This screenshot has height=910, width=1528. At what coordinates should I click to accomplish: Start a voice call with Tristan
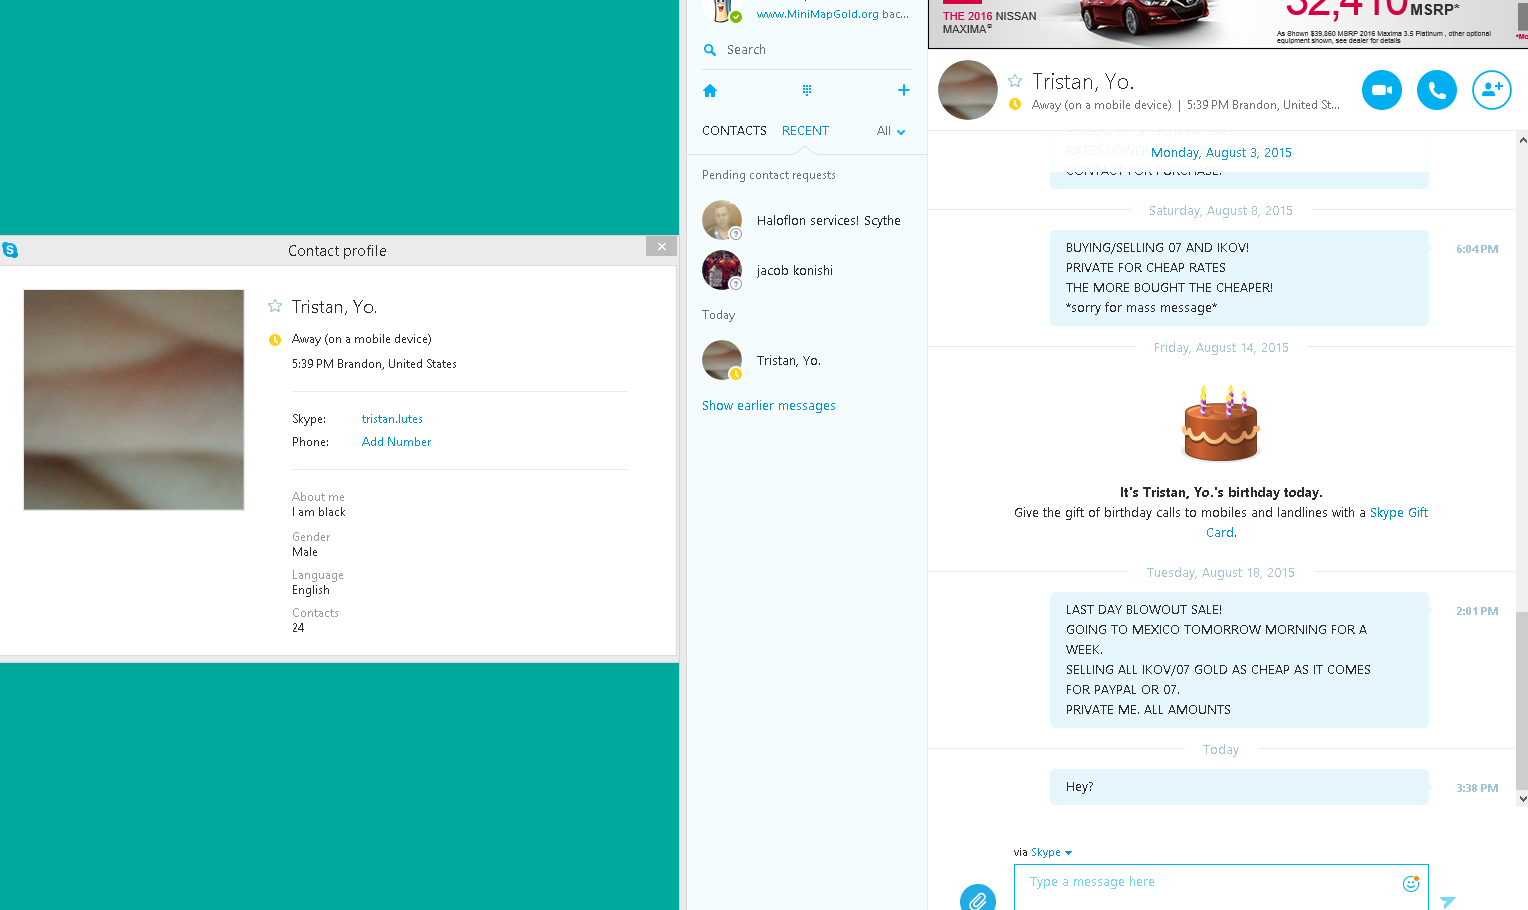[1437, 90]
